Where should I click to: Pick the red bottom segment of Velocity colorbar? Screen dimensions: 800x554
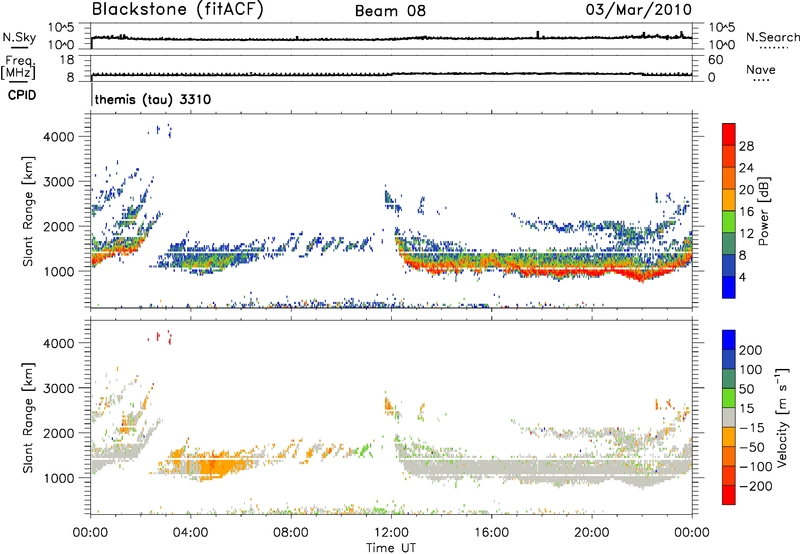click(729, 495)
